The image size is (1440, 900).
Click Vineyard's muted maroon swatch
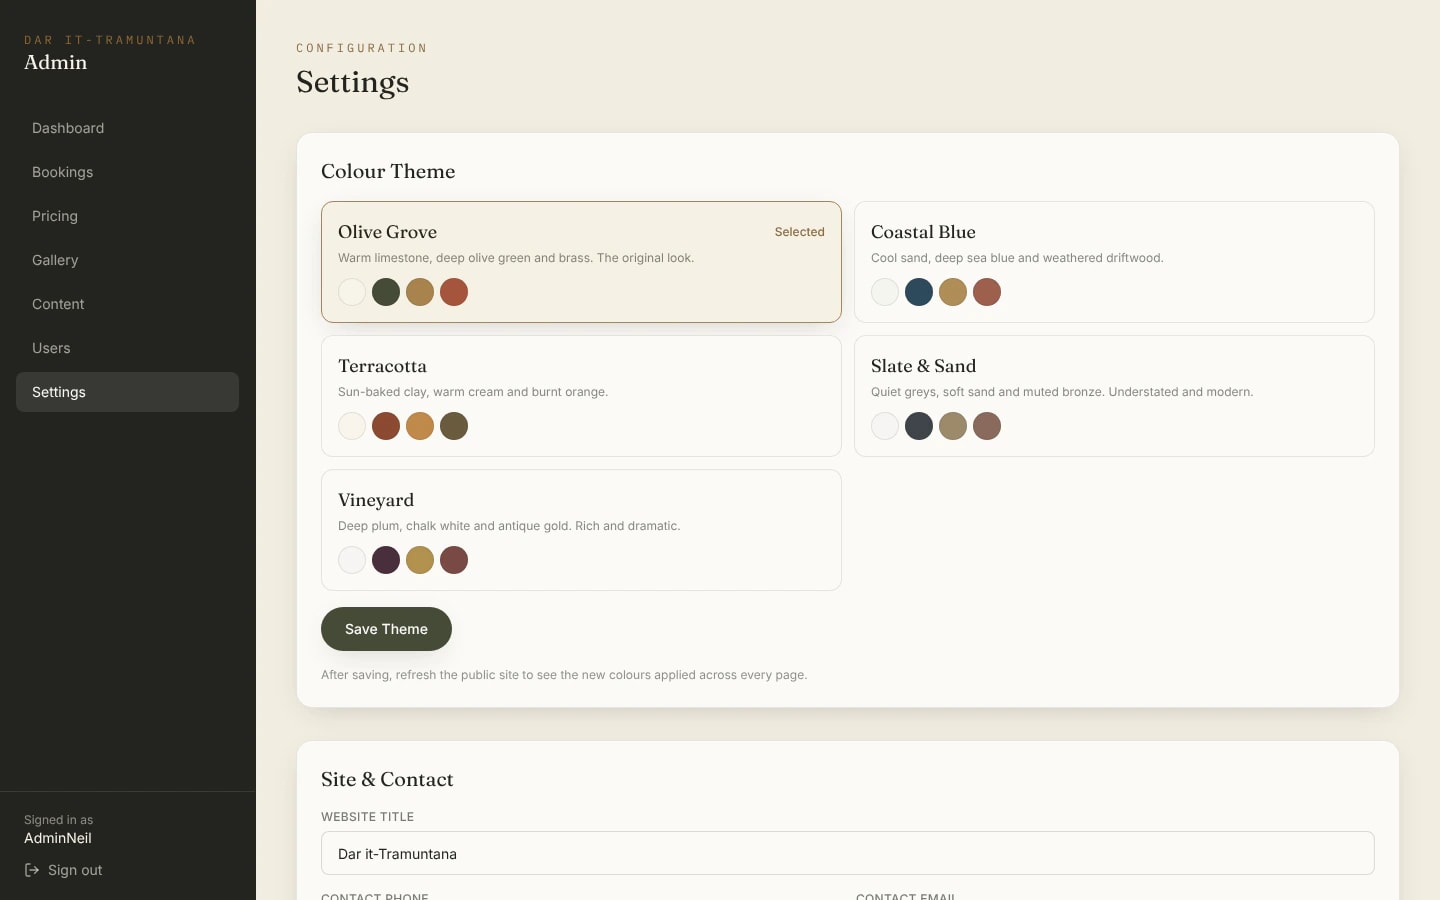454,560
